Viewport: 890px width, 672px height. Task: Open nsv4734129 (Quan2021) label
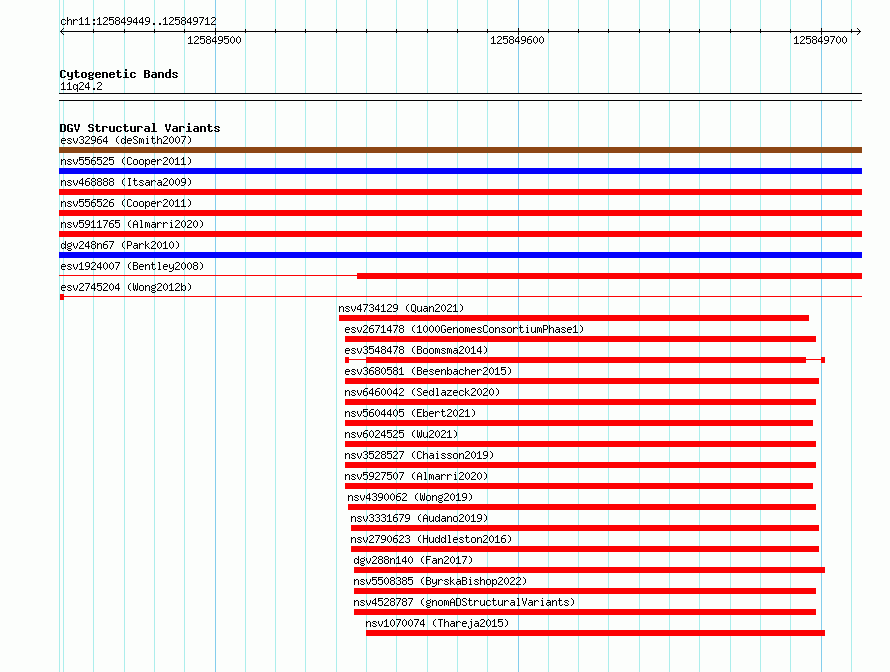pos(401,308)
